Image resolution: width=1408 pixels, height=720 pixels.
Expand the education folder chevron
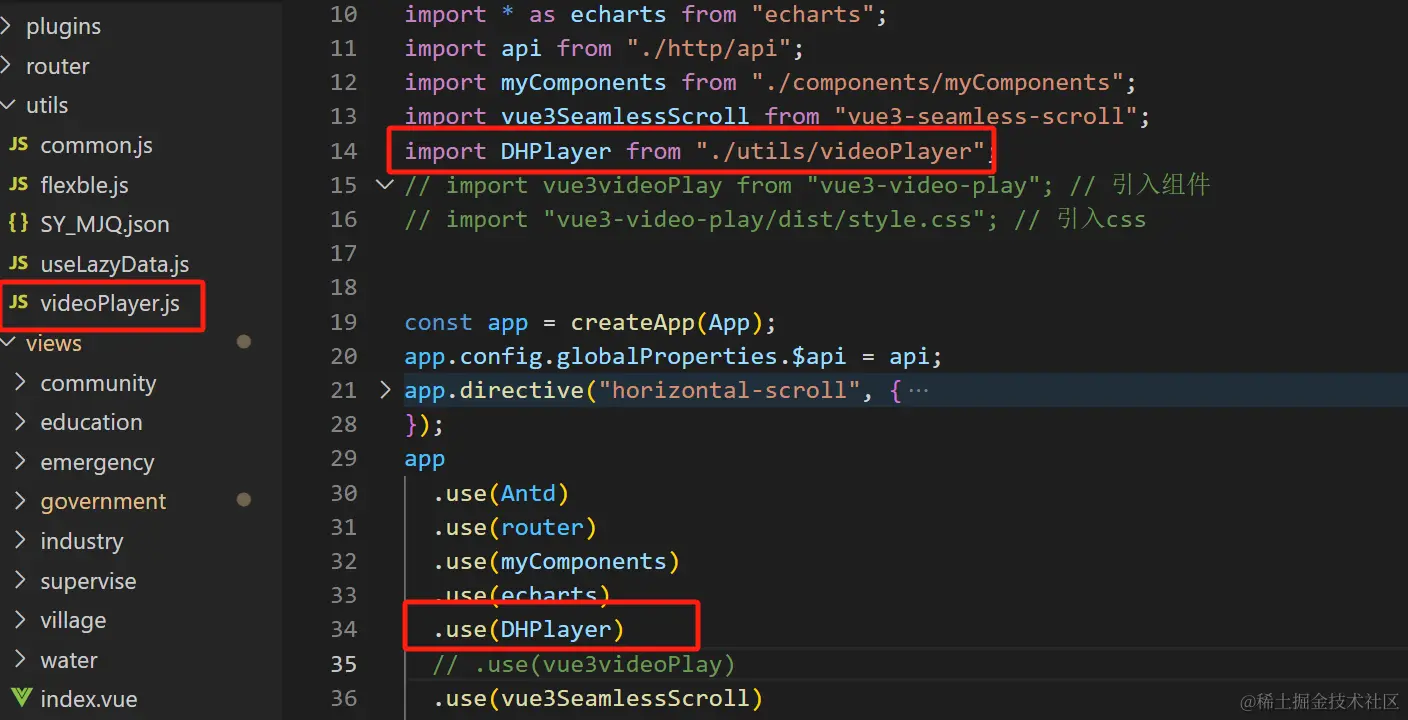tap(21, 423)
